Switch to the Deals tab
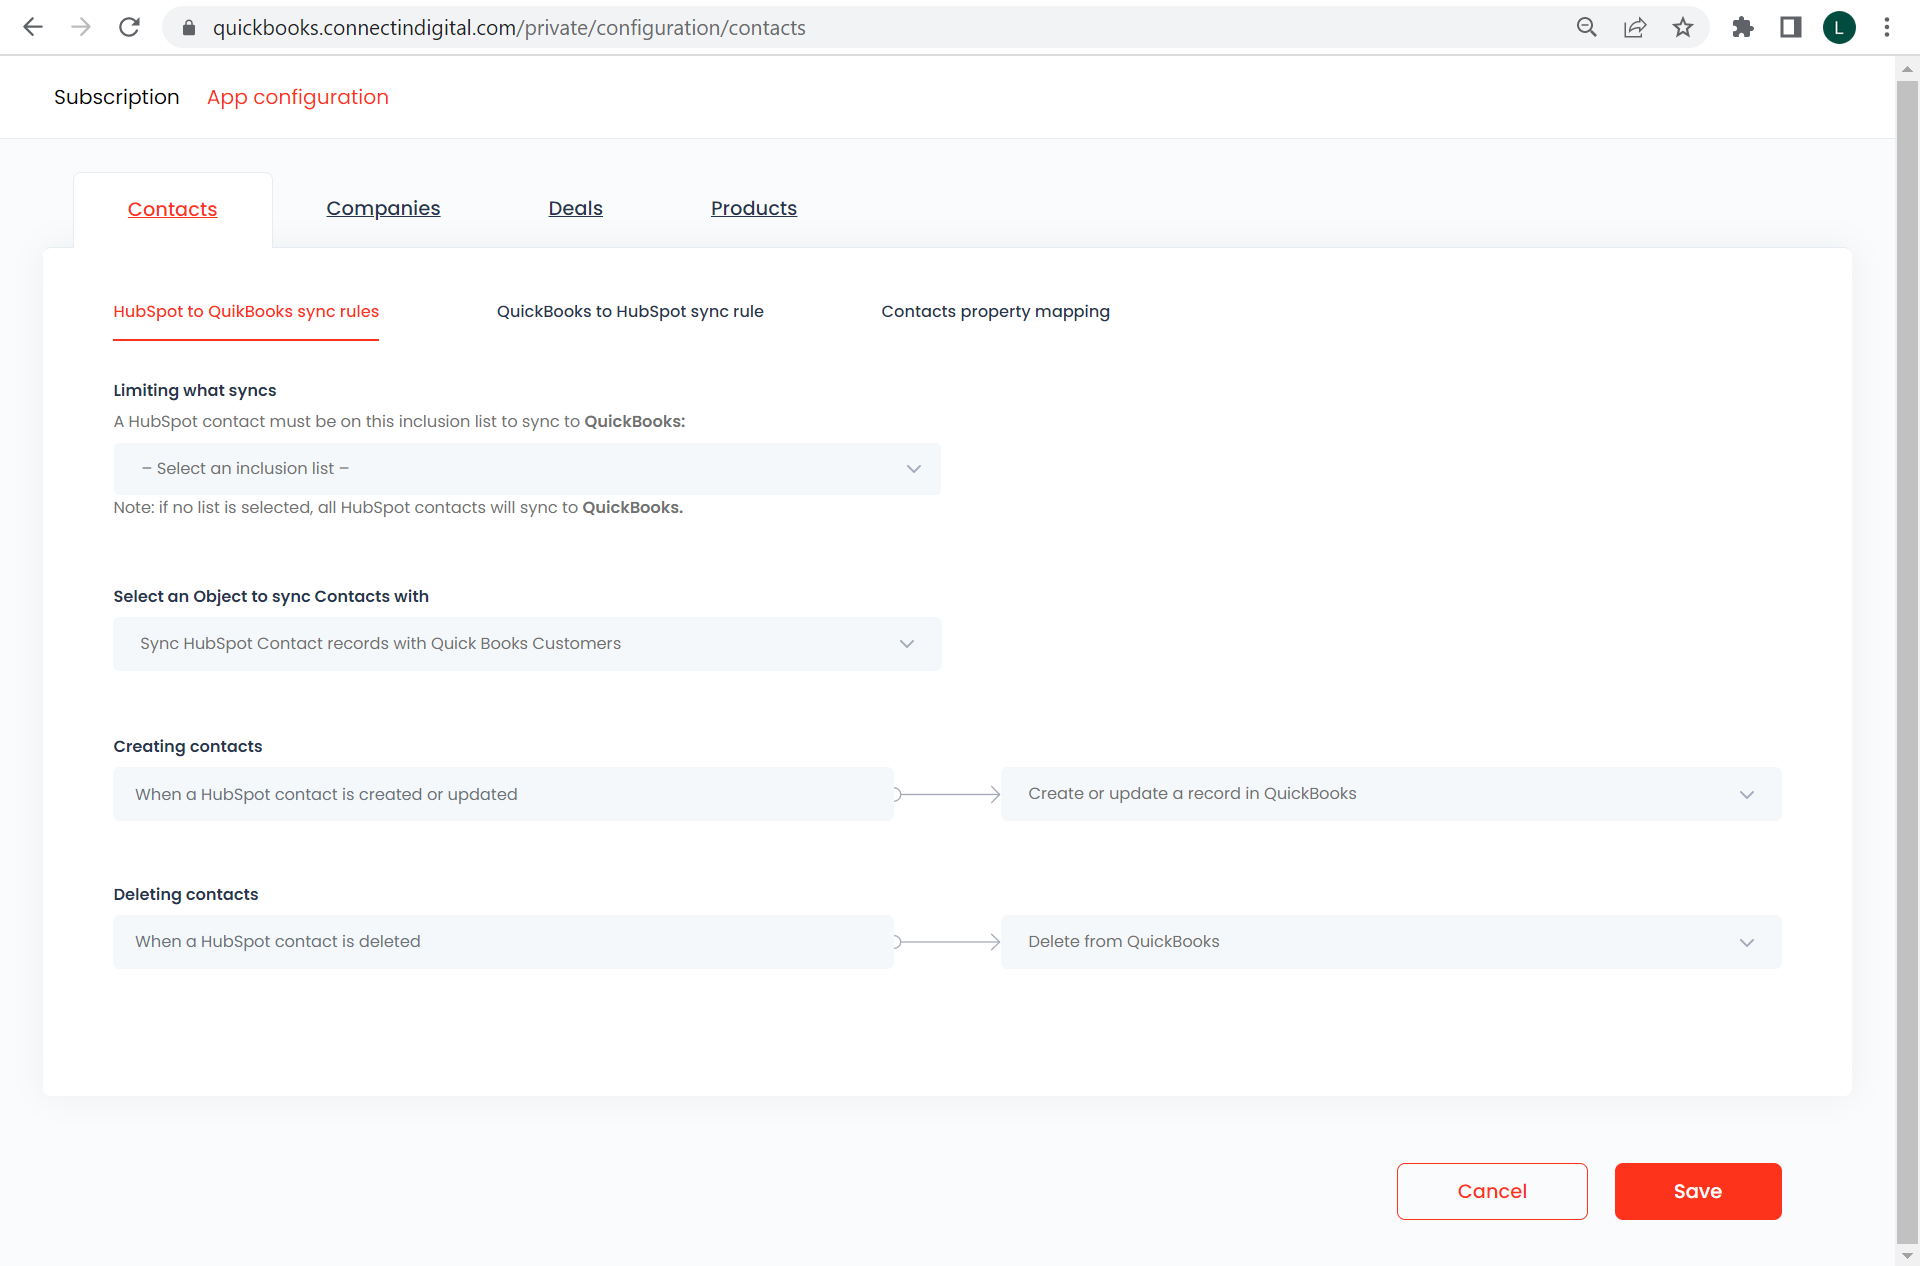 coord(576,208)
